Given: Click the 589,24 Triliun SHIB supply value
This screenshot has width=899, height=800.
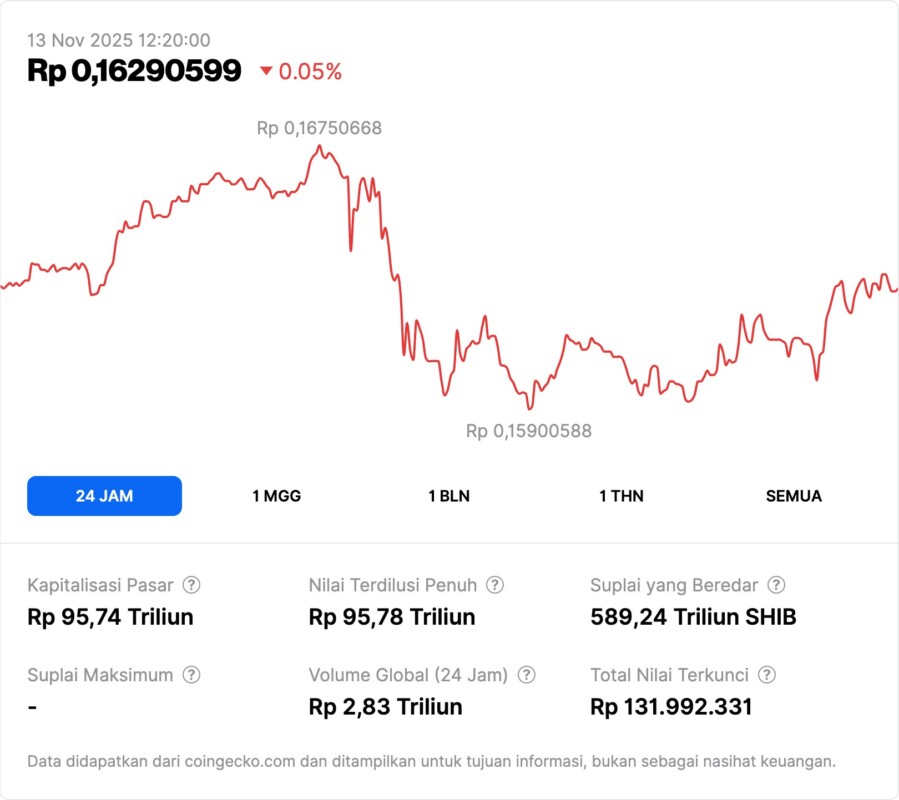Looking at the screenshot, I should click(693, 617).
